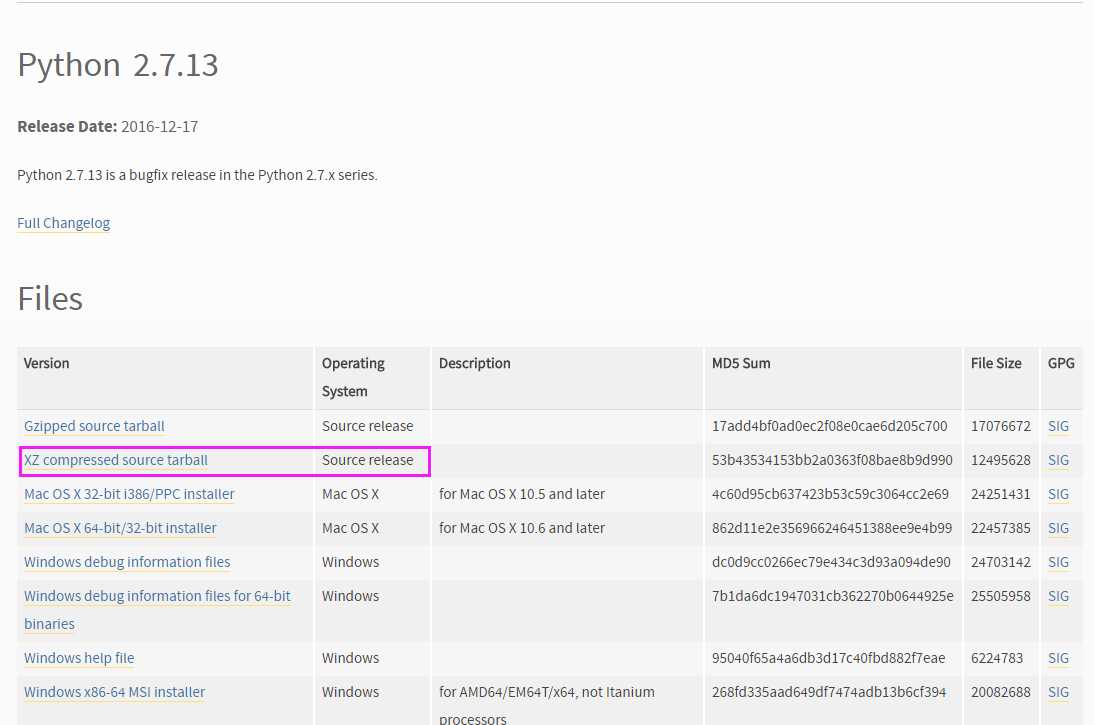Click the Files section heading
Viewport: 1094px width, 725px height.
50,299
